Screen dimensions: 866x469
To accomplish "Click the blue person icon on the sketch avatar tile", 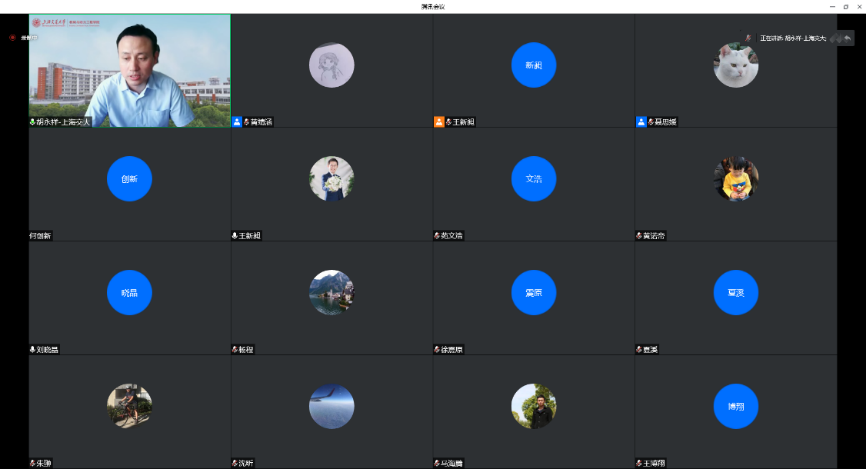I will pos(237,122).
